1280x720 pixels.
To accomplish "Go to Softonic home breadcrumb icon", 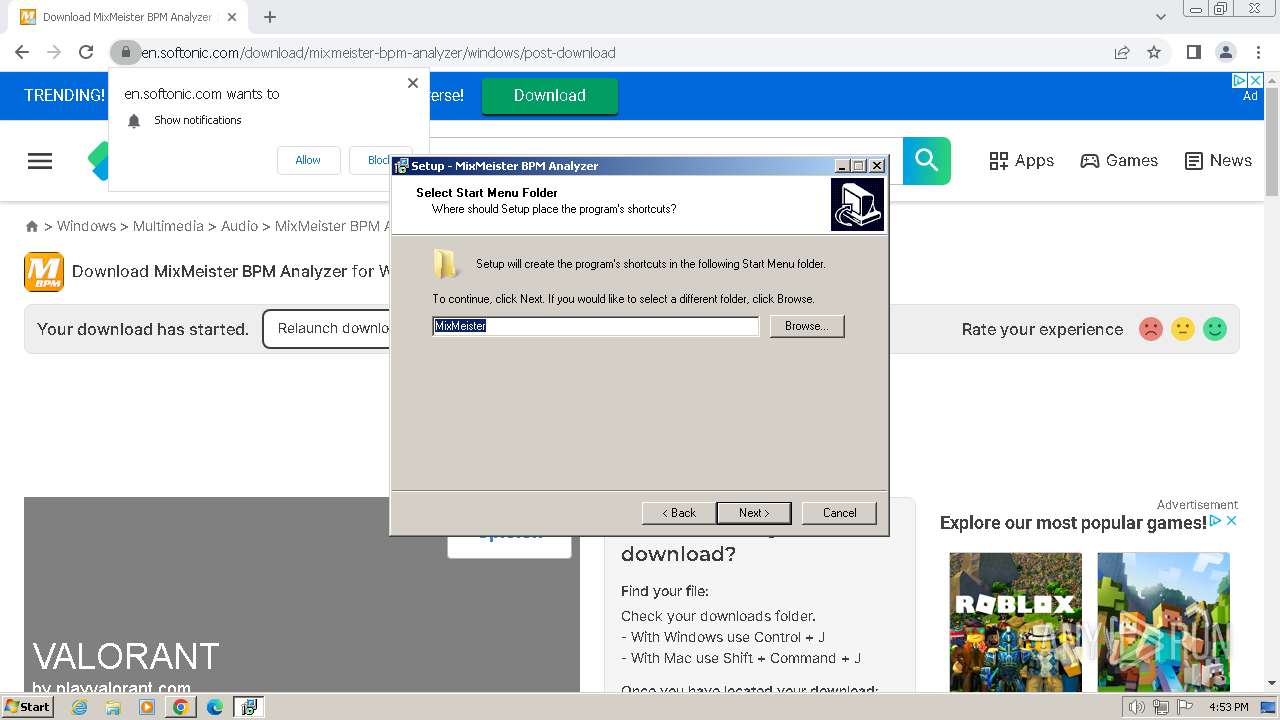I will pyautogui.click(x=32, y=227).
